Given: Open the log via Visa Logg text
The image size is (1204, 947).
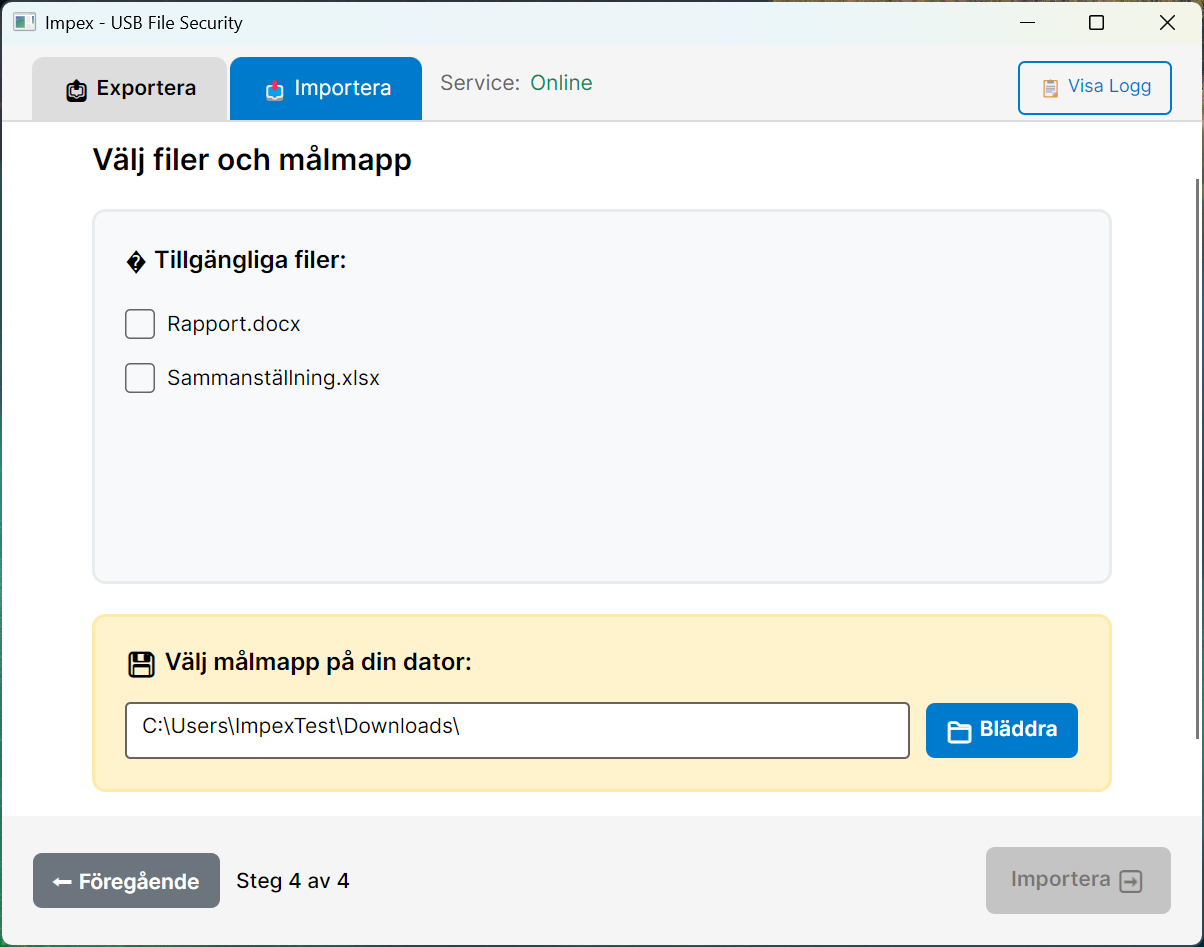Looking at the screenshot, I should (x=1109, y=86).
